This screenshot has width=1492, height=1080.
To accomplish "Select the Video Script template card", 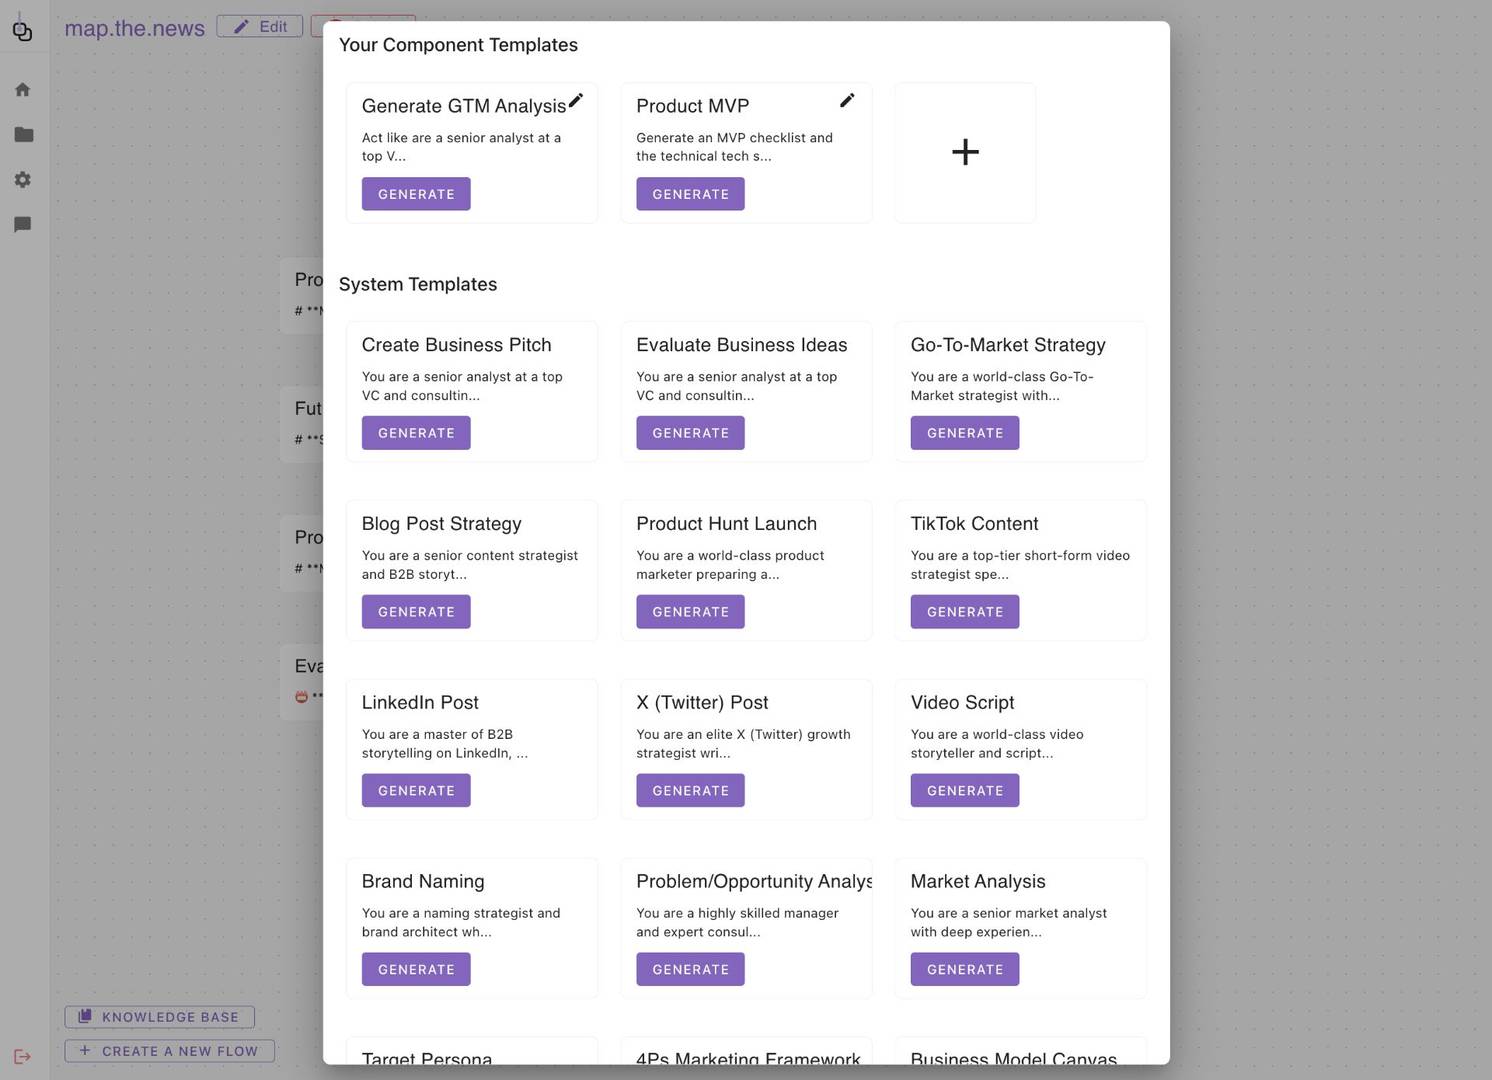I will click(x=1020, y=719).
